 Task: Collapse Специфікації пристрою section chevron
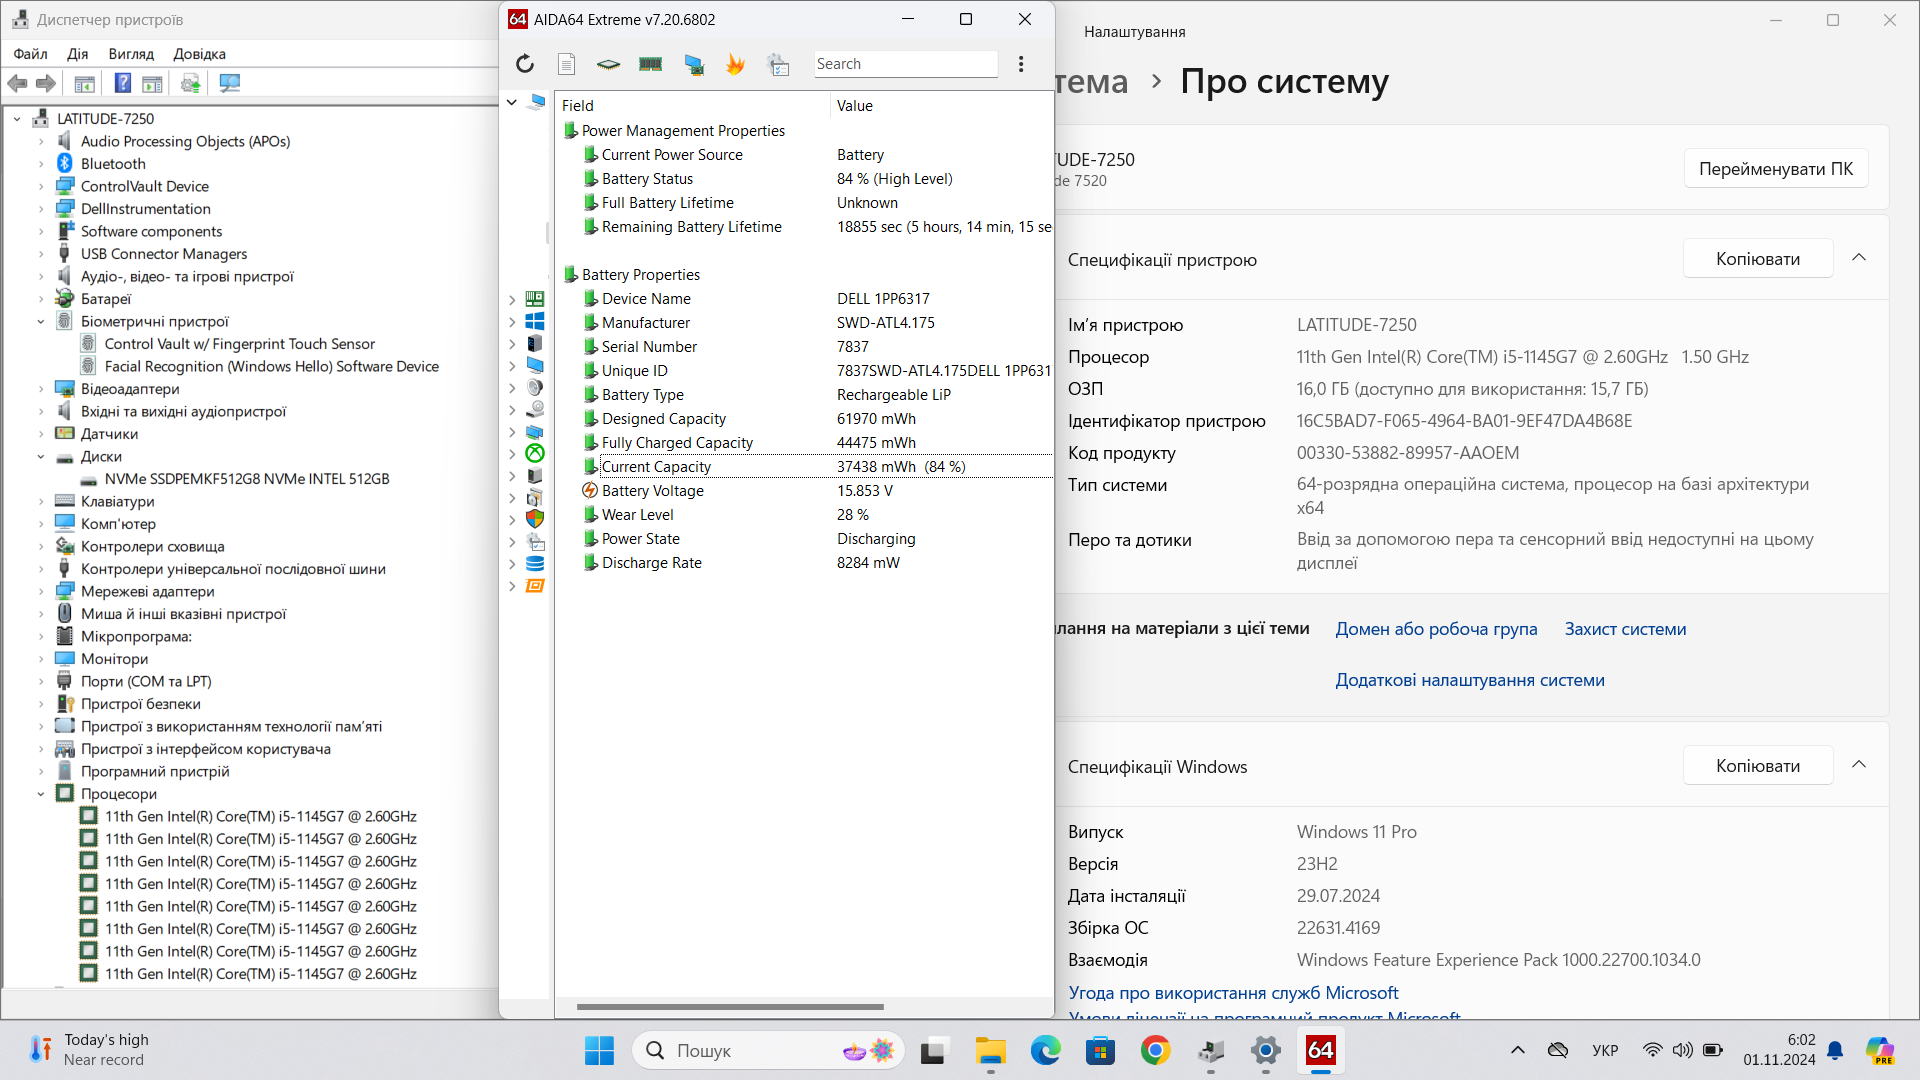1859,258
